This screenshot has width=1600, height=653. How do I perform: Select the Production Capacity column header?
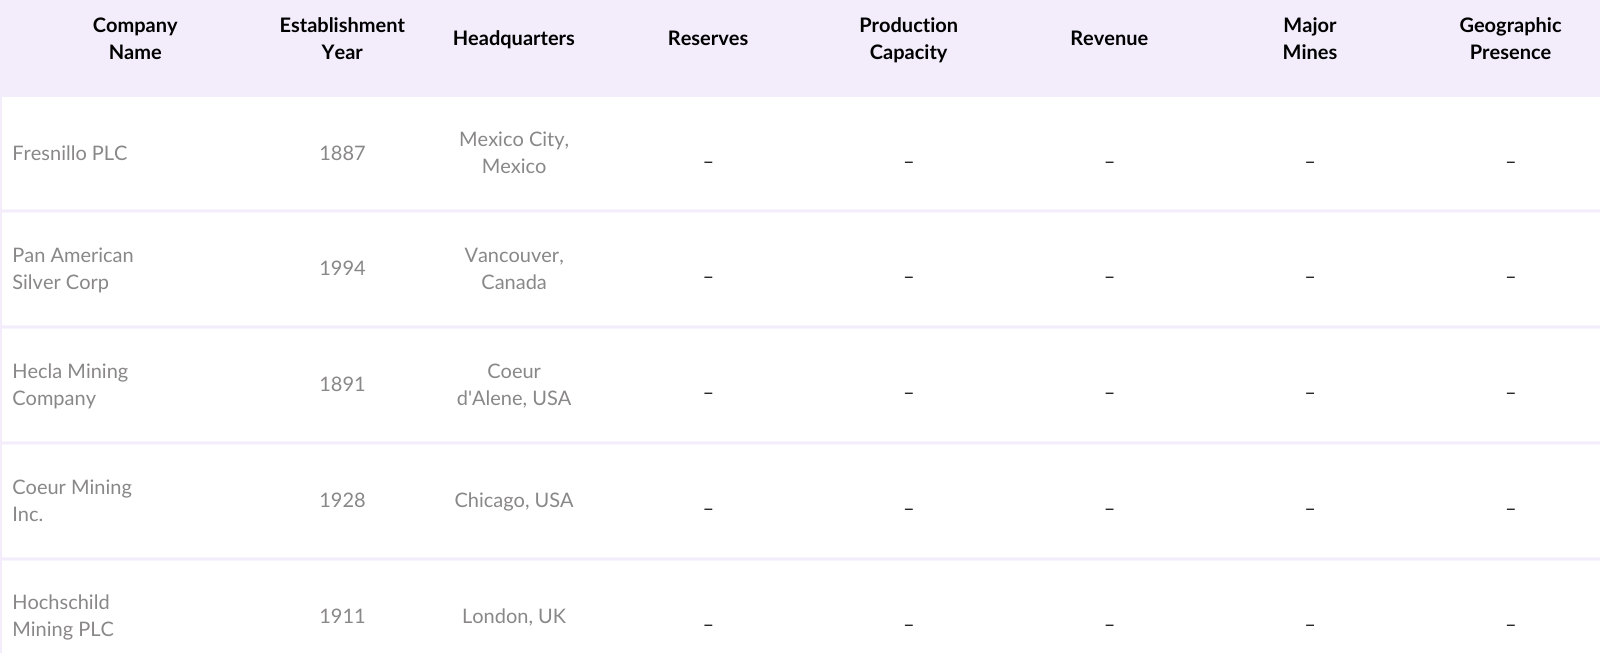(908, 39)
